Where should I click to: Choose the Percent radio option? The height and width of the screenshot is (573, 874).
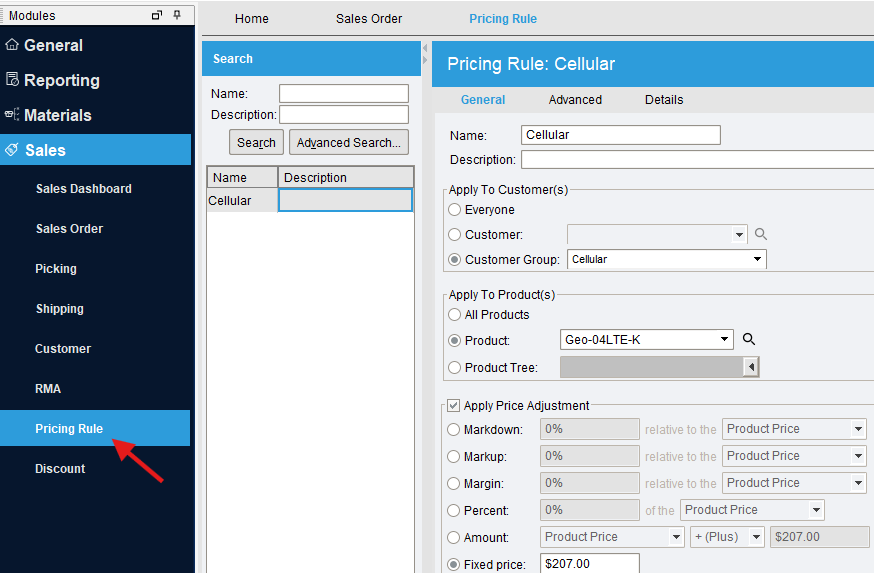pyautogui.click(x=454, y=511)
